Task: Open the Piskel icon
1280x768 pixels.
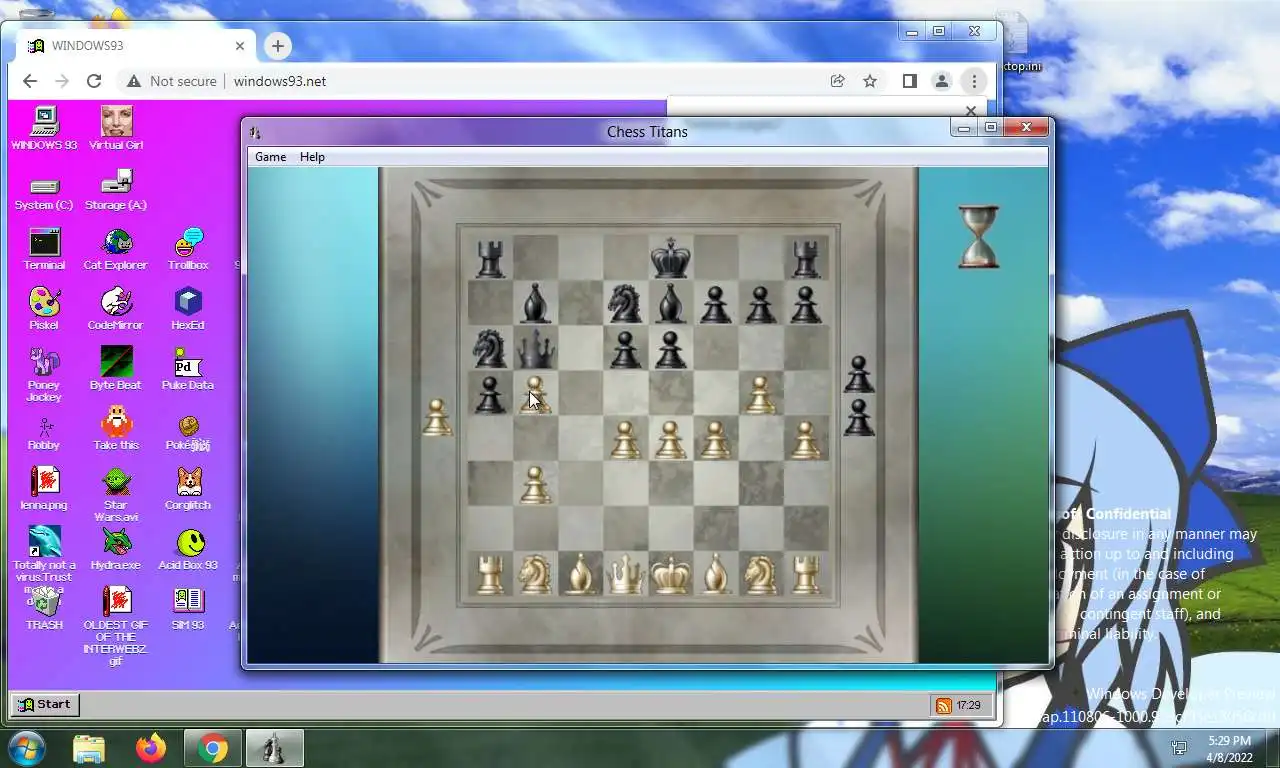Action: 44,309
